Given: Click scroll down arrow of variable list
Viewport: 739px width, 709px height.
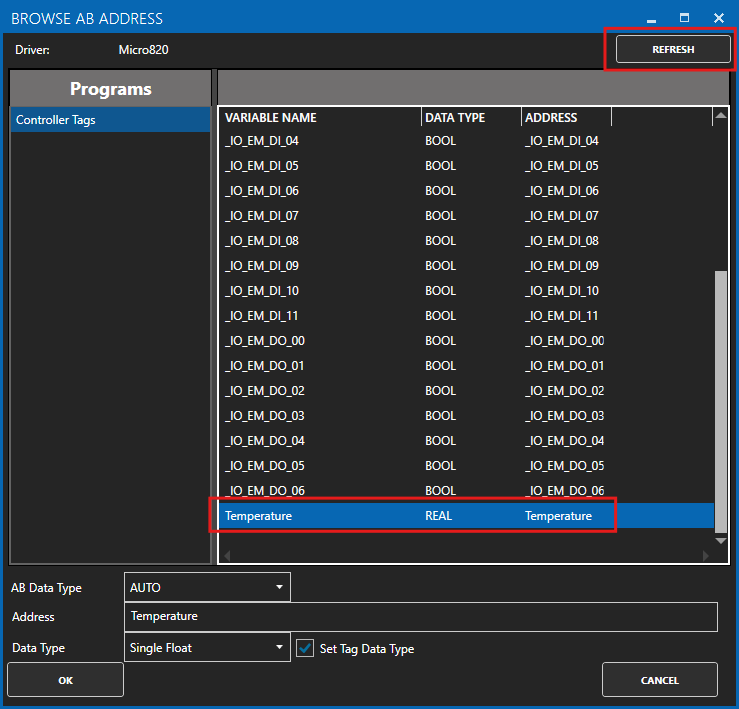Looking at the screenshot, I should point(721,541).
